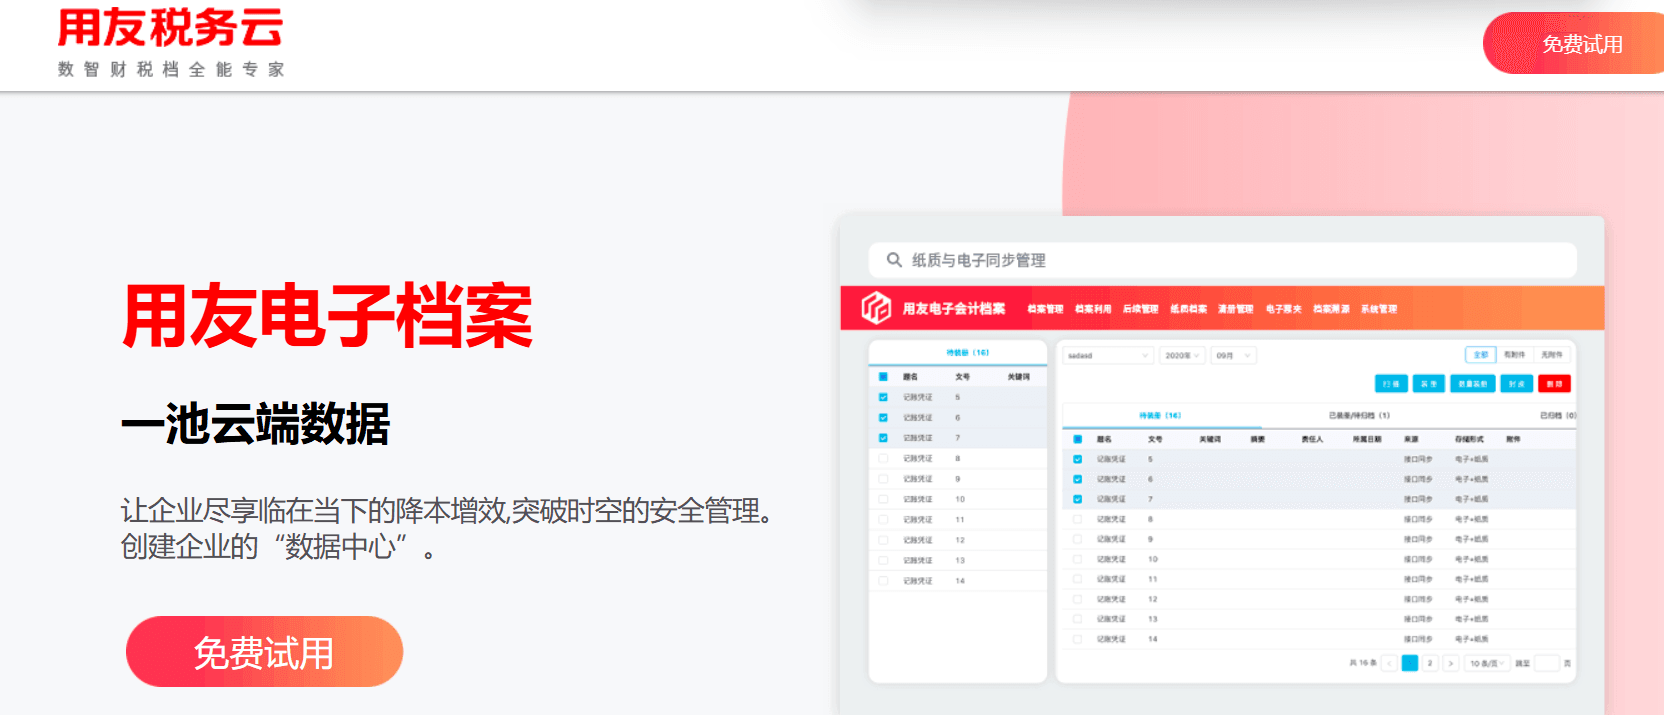Click the 数智财税档全能专家 tagline
1664x715 pixels.
171,69
